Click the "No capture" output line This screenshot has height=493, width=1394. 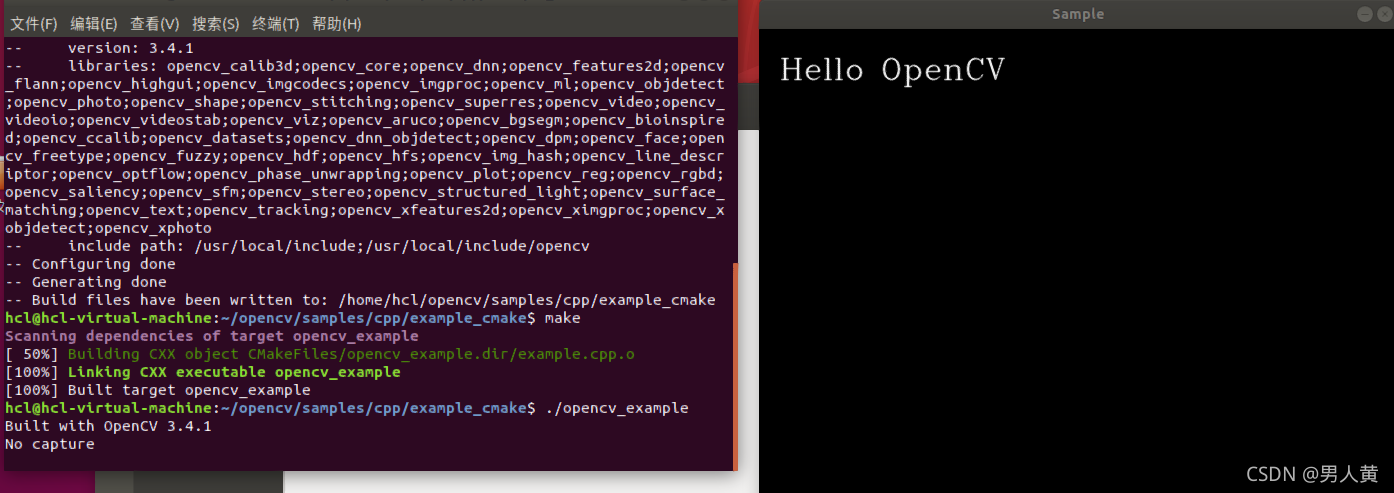click(x=50, y=444)
